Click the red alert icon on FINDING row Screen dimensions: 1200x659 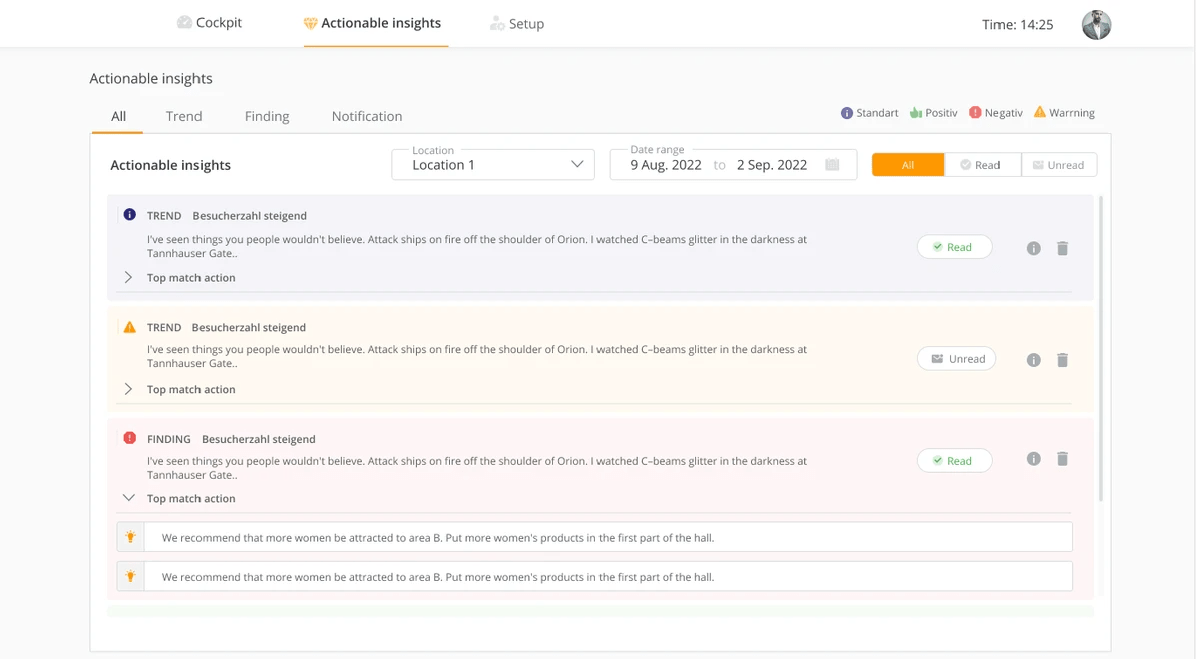point(129,438)
